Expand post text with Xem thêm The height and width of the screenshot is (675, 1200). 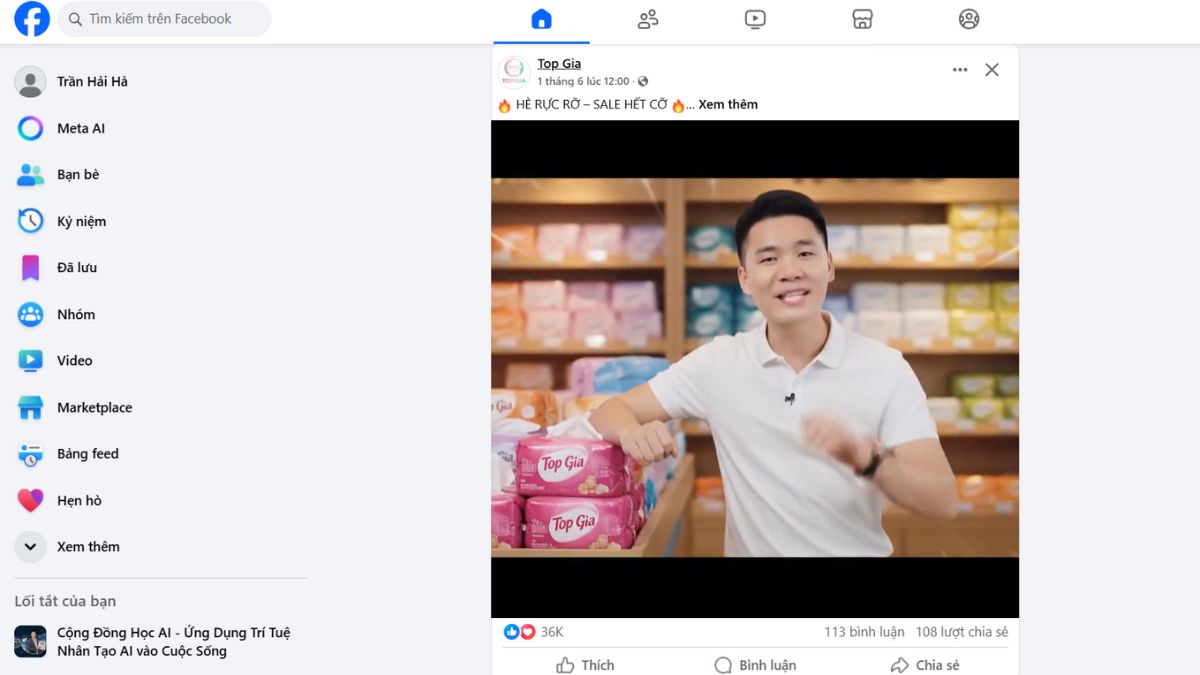tap(728, 104)
